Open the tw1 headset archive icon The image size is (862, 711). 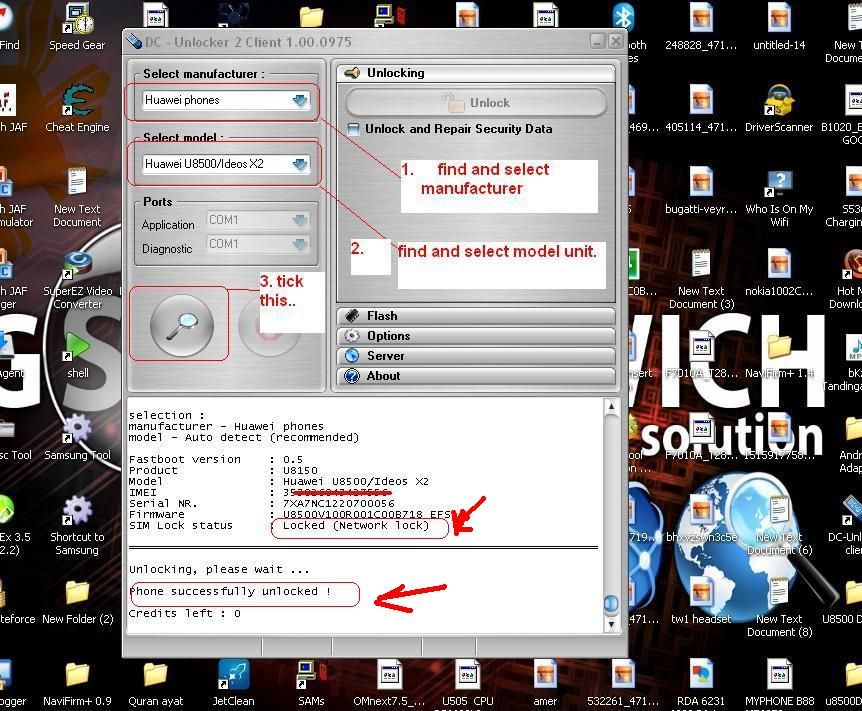click(701, 602)
